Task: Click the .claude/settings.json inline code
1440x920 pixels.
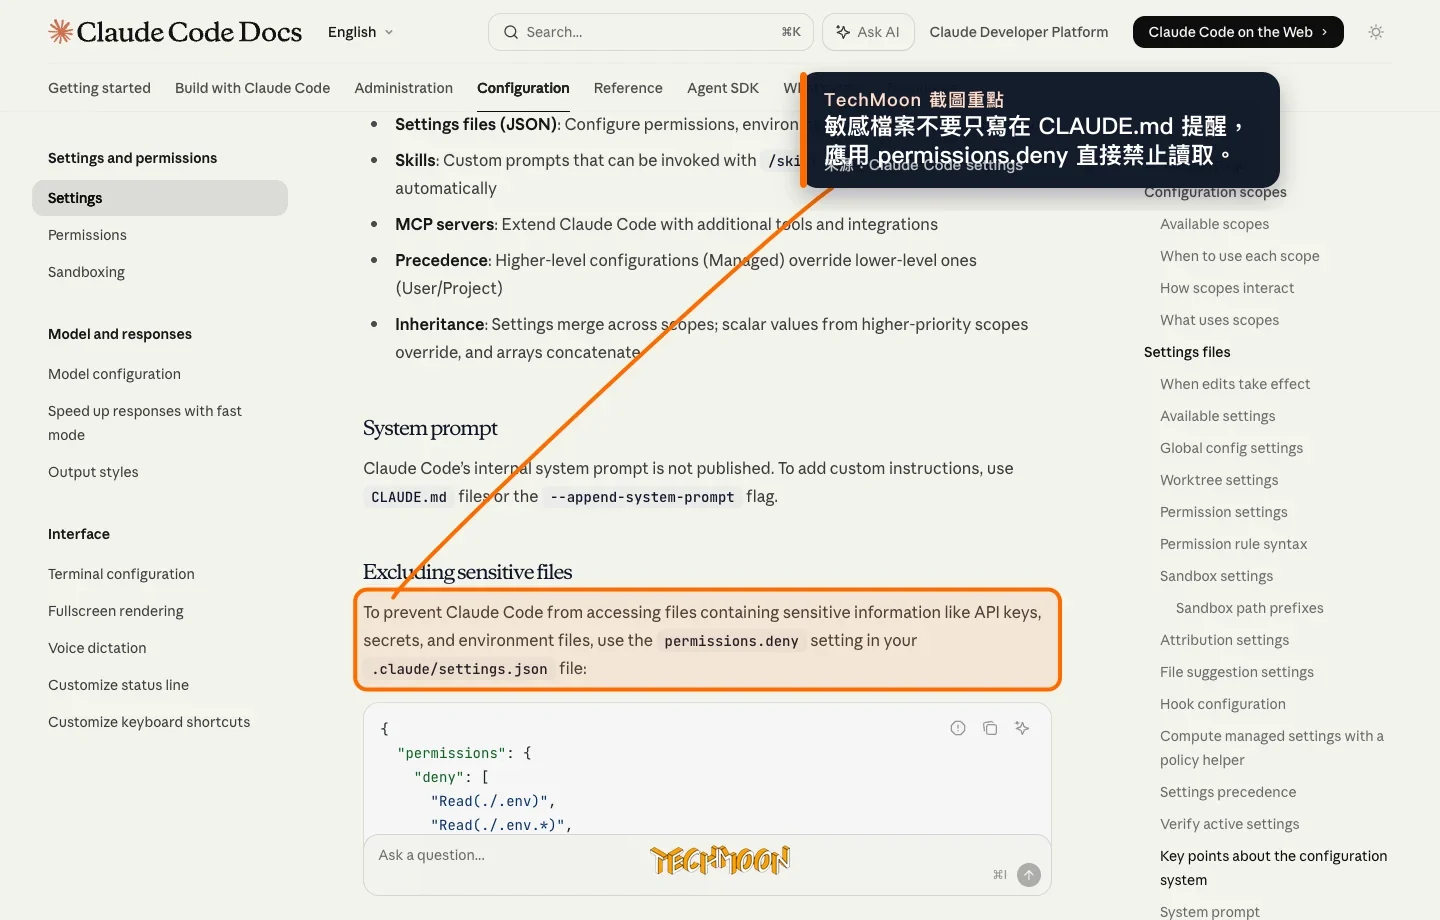Action: pos(459,669)
